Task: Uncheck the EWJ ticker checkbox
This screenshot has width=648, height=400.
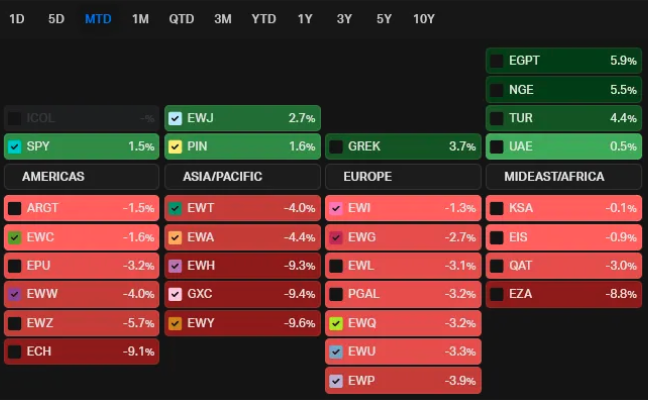Action: [x=175, y=119]
